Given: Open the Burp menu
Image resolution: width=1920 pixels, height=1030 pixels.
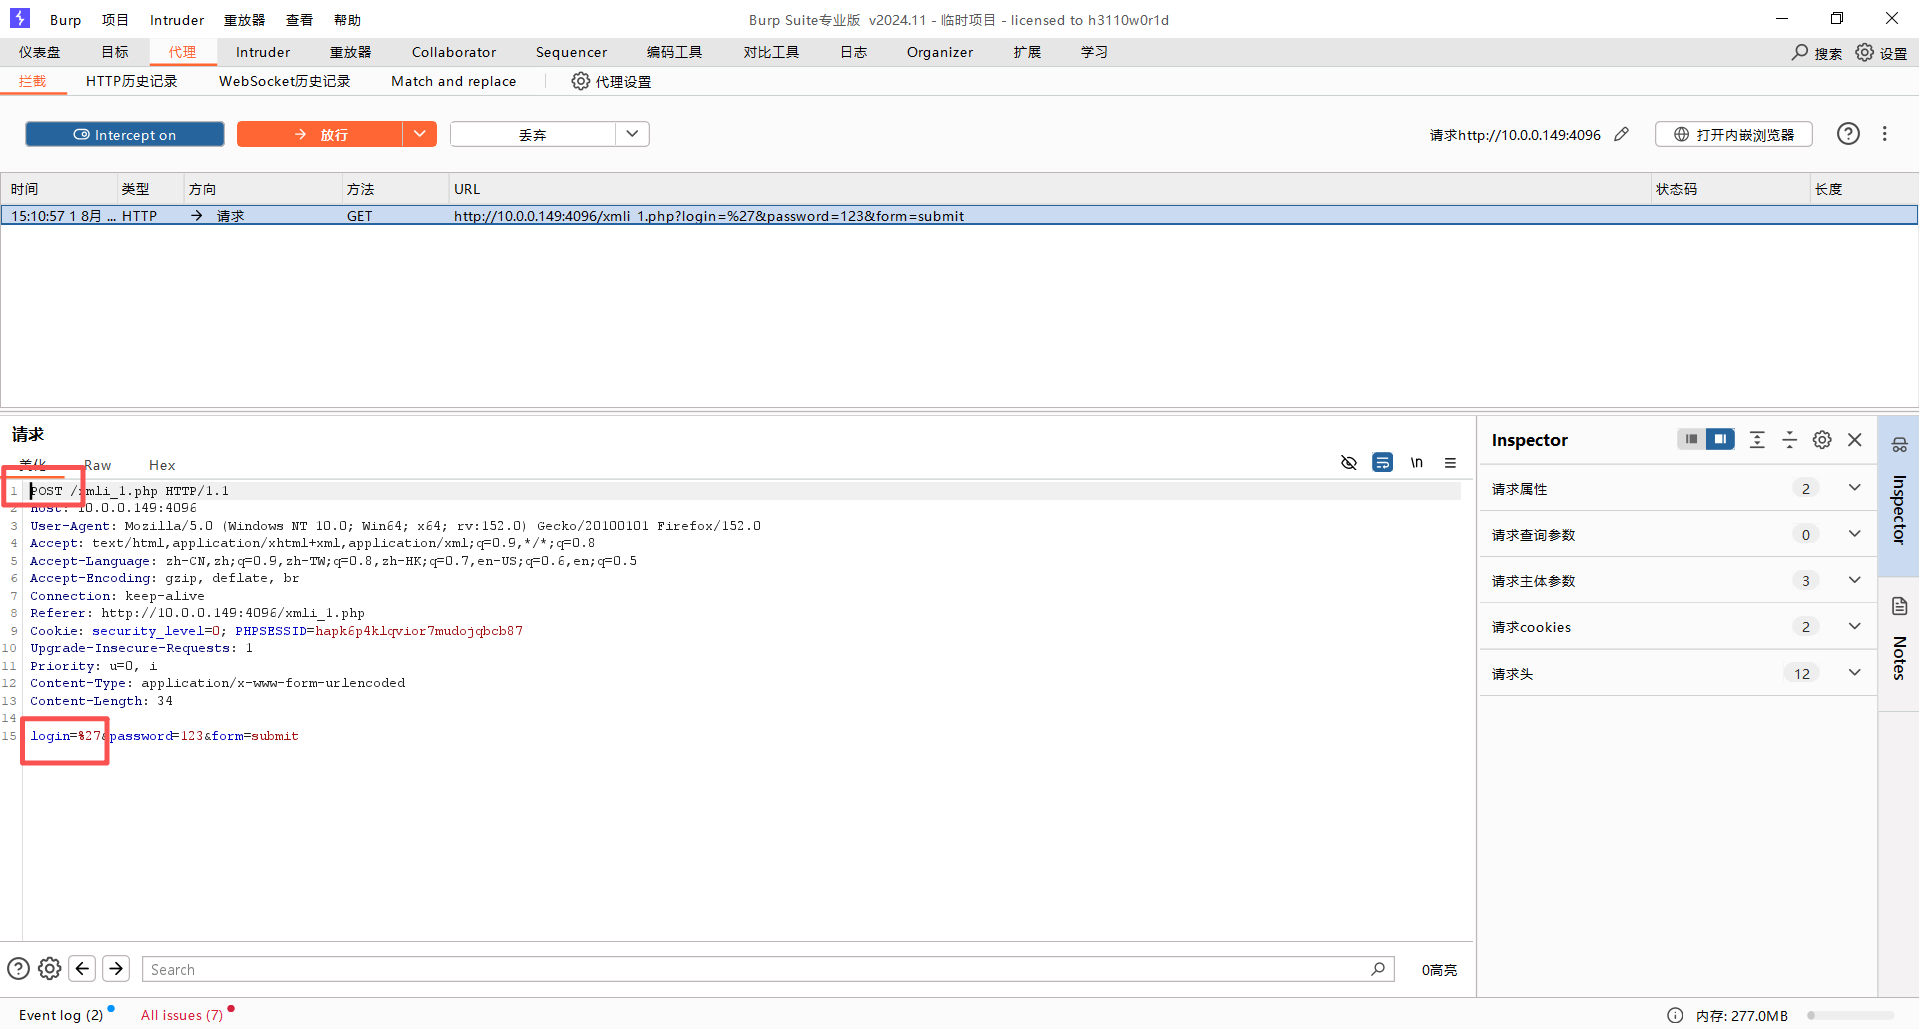Looking at the screenshot, I should click(65, 20).
